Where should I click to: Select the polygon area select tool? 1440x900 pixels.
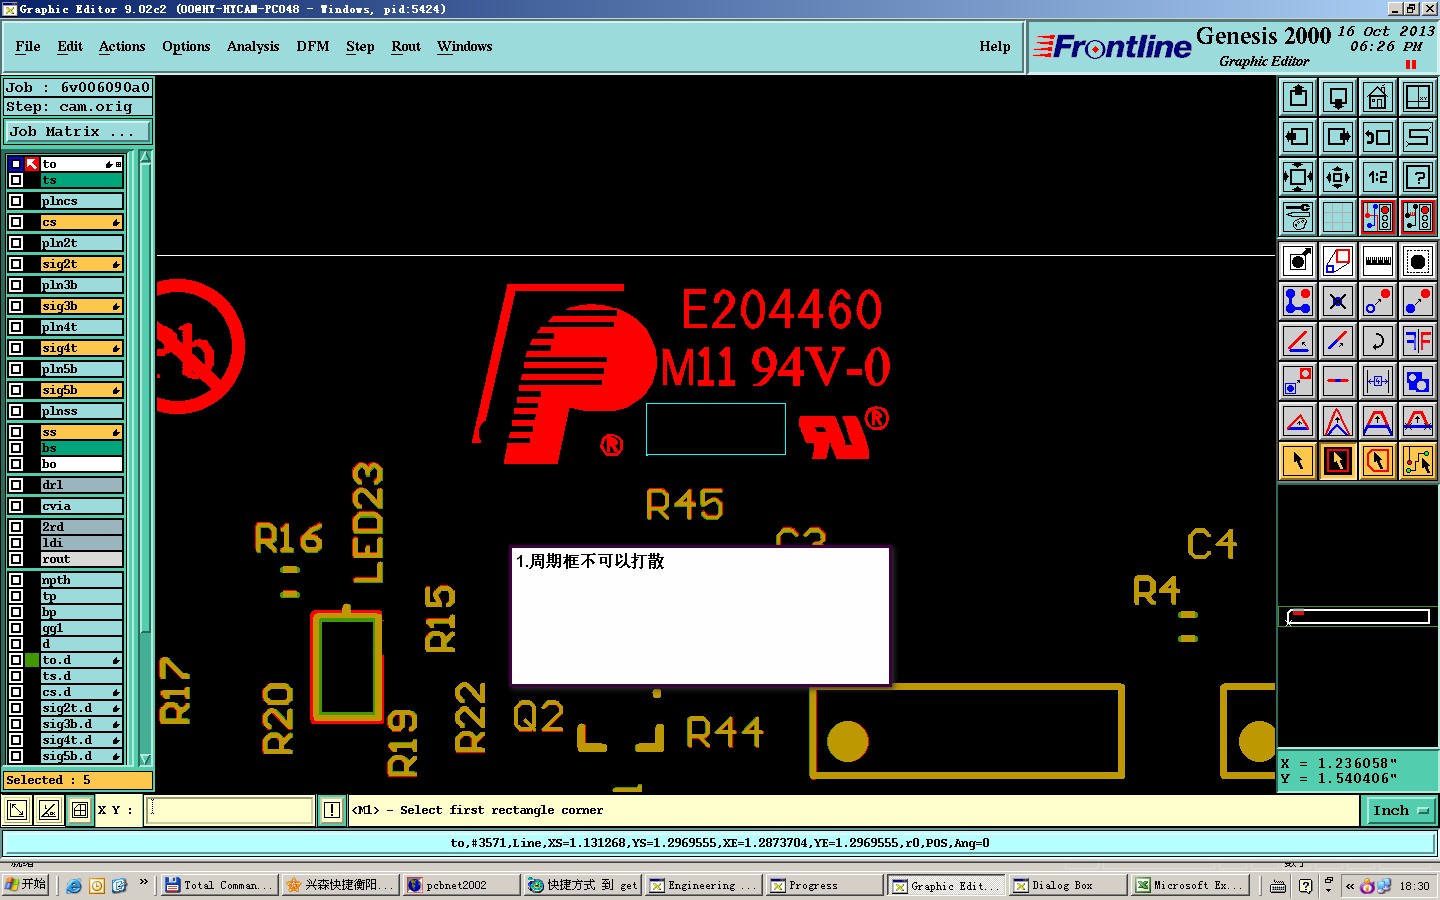[x=1378, y=461]
